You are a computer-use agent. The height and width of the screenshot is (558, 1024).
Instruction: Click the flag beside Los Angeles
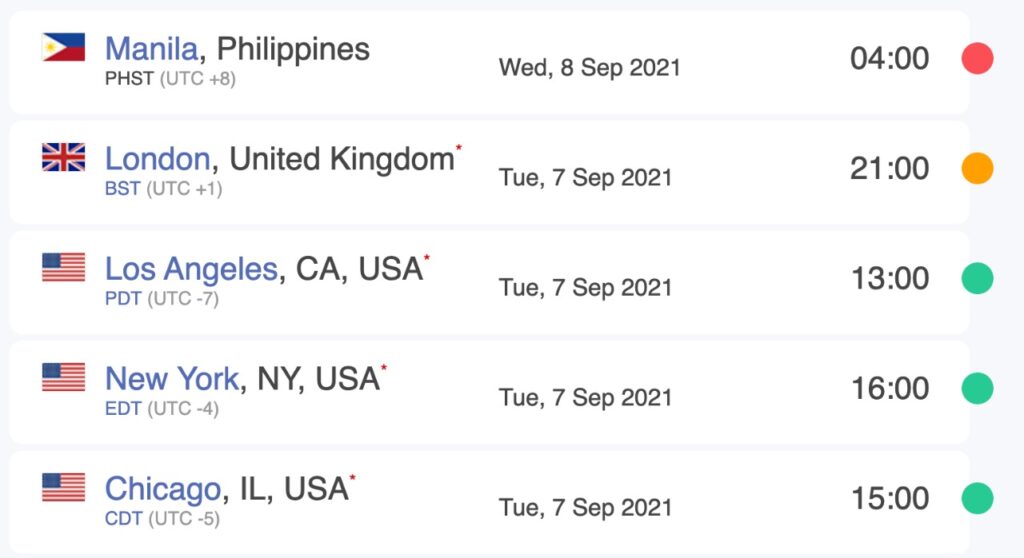(63, 267)
